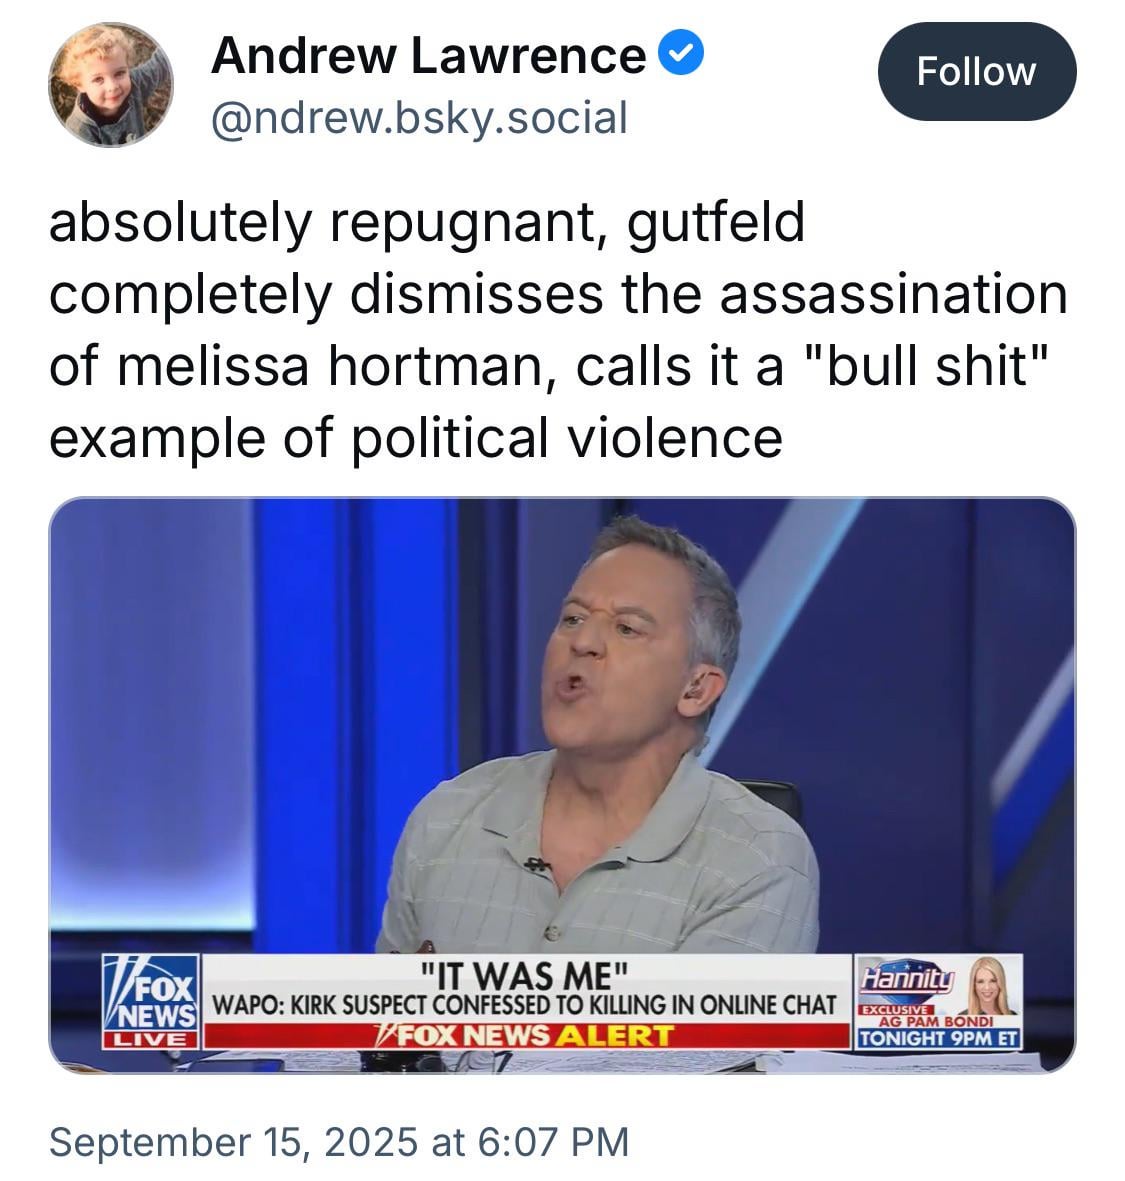1125x1181 pixels.
Task: Open the September 15, 2025 timestamp
Action: (x=339, y=1141)
